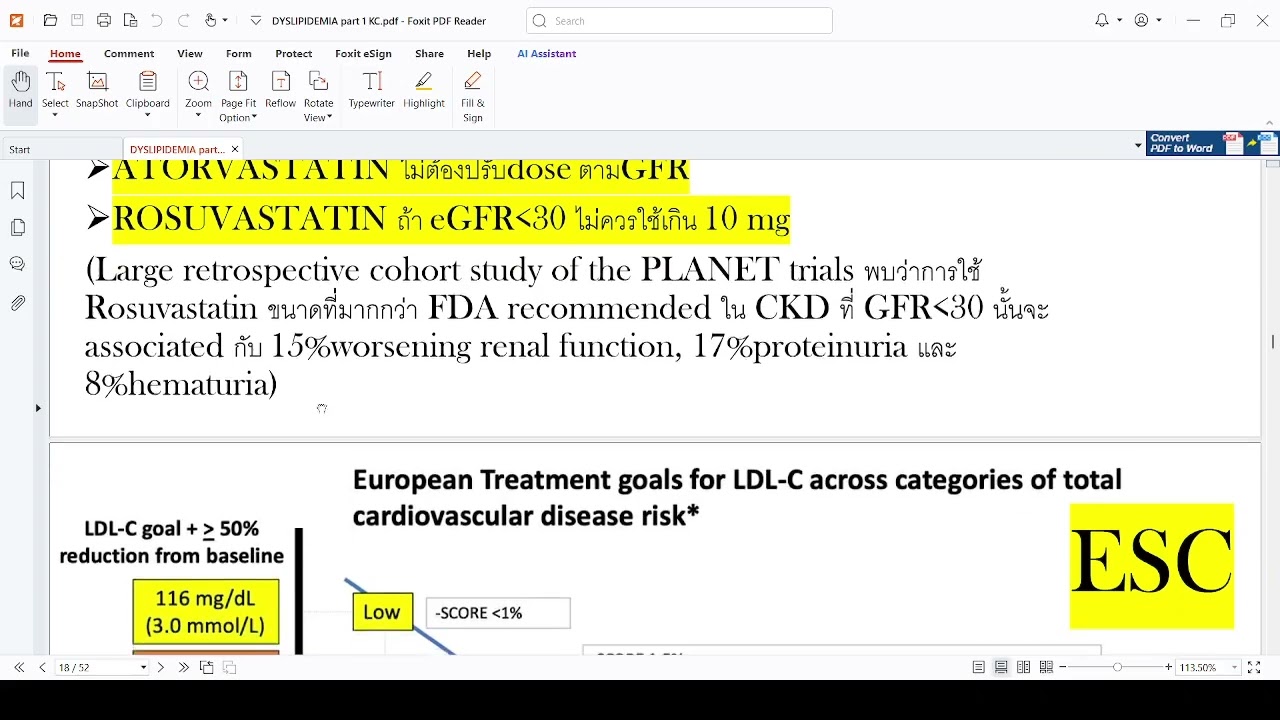Expand the Clipboard dropdown arrow
Viewport: 1280px width, 720px height.
(x=147, y=116)
